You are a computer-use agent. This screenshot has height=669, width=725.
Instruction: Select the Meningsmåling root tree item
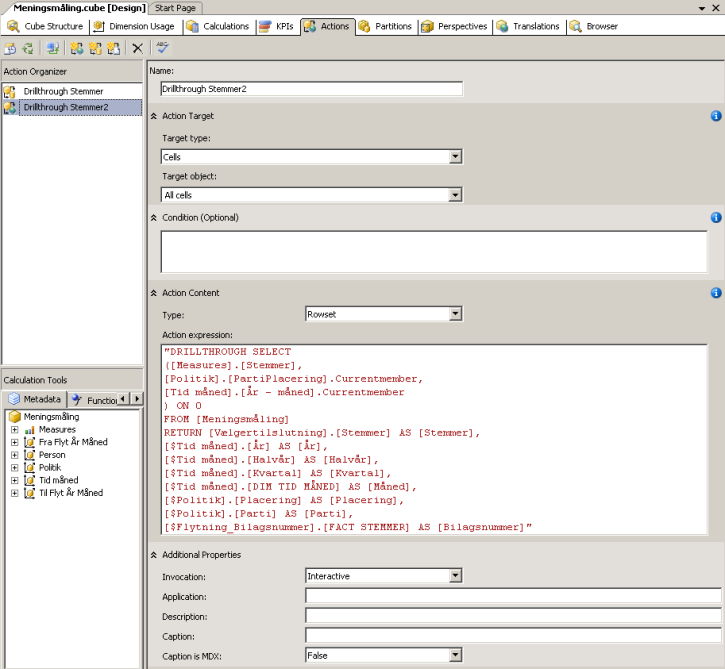pyautogui.click(x=51, y=417)
